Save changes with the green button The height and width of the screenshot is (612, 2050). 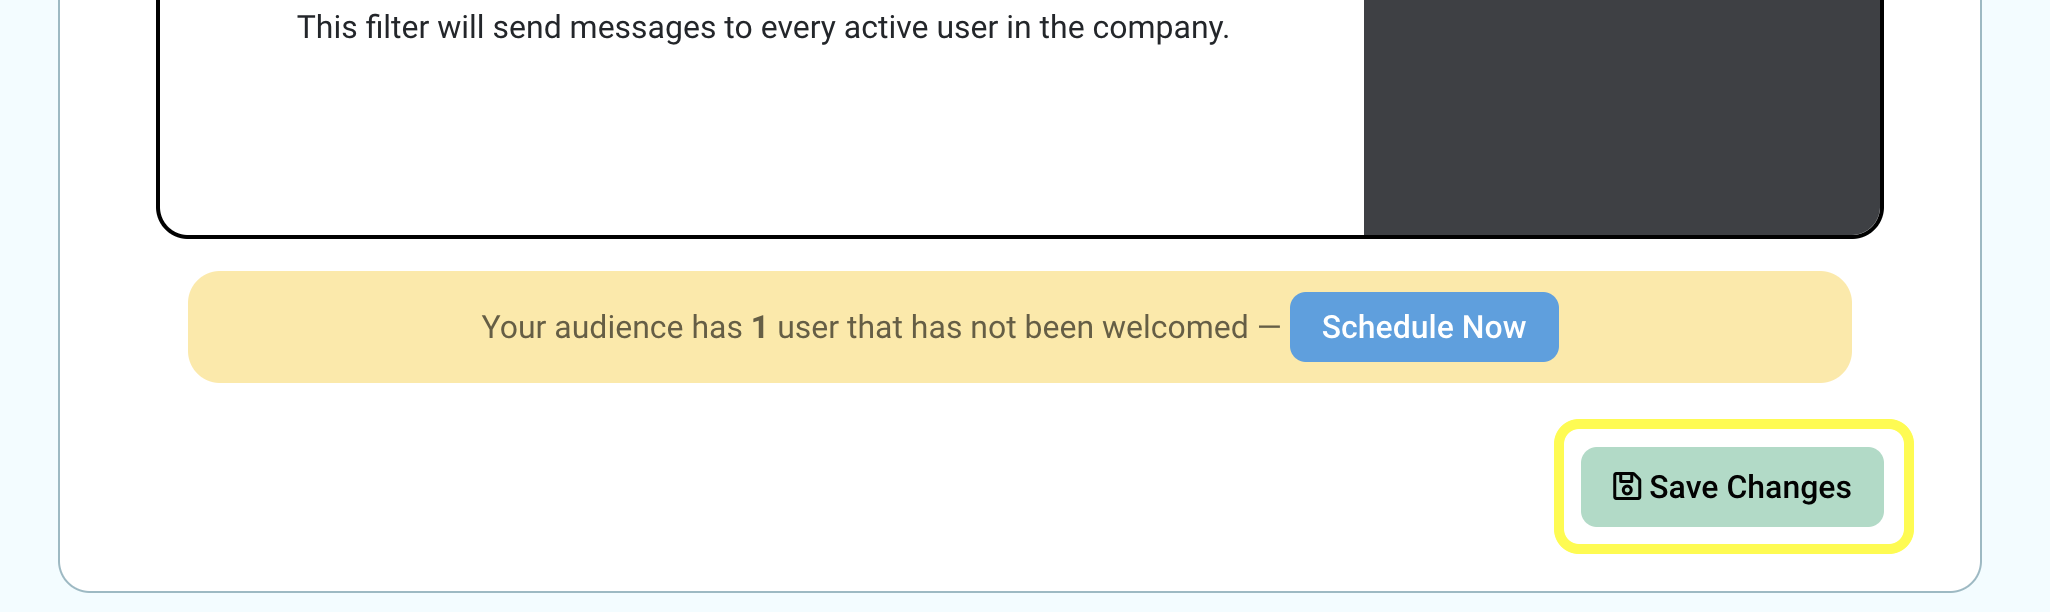[x=1732, y=487]
